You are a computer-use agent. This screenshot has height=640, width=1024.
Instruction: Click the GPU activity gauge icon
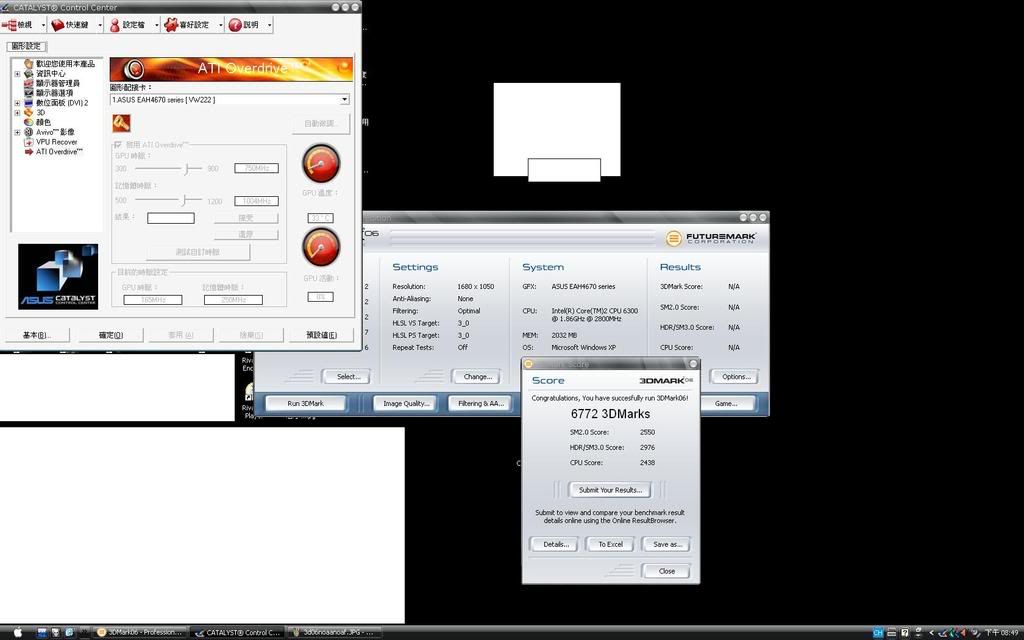(x=321, y=247)
